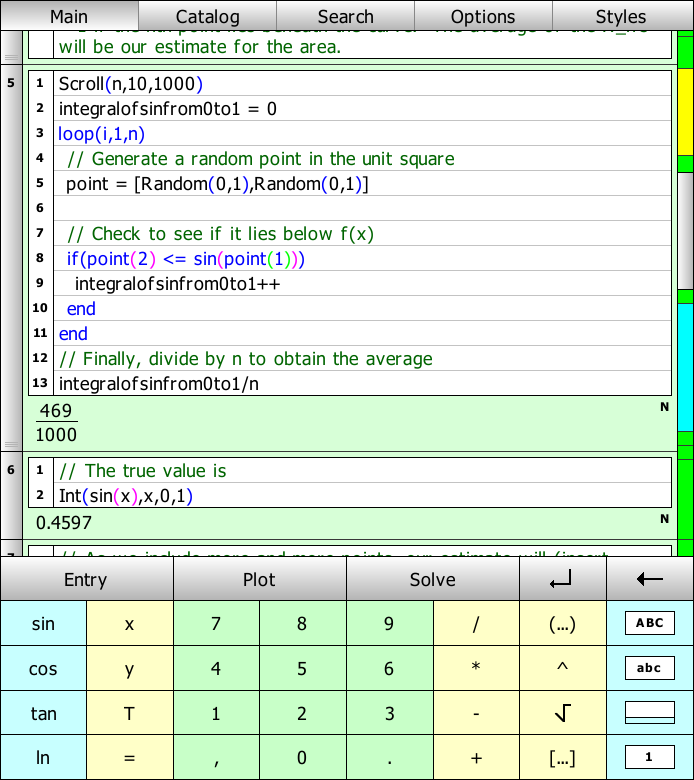Toggle the N marker beside 469/1000 result
694x780 pixels.
click(x=664, y=407)
